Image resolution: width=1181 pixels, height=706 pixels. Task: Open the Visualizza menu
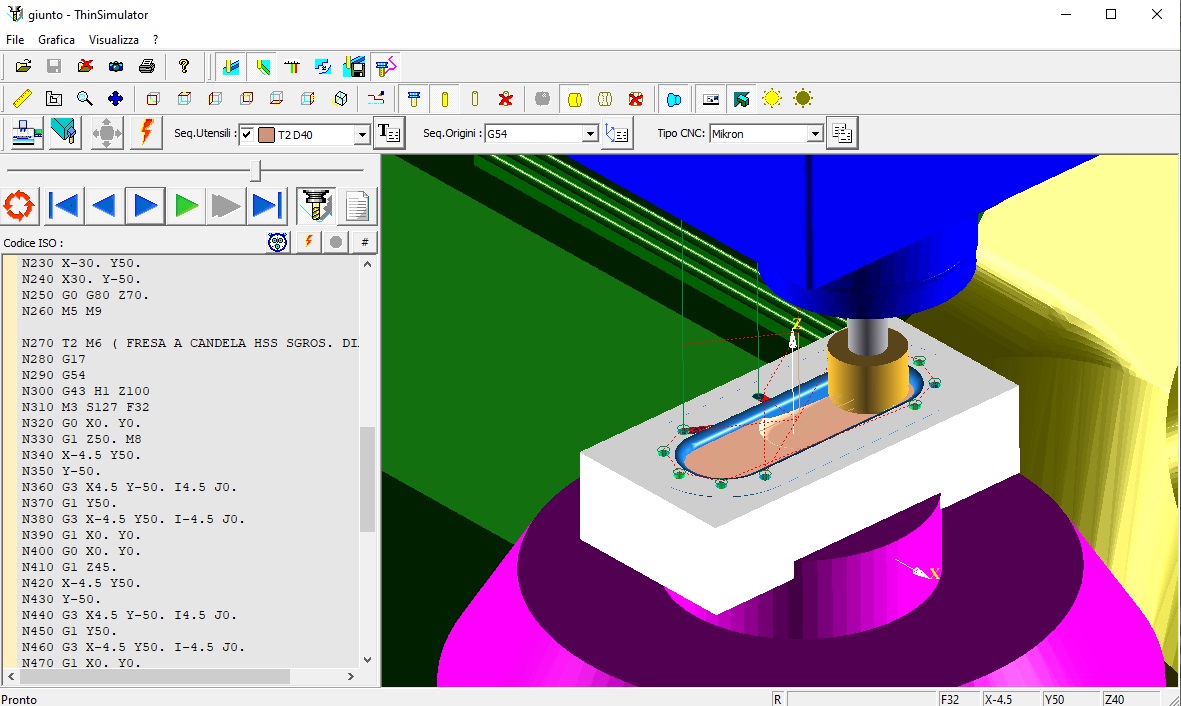114,40
